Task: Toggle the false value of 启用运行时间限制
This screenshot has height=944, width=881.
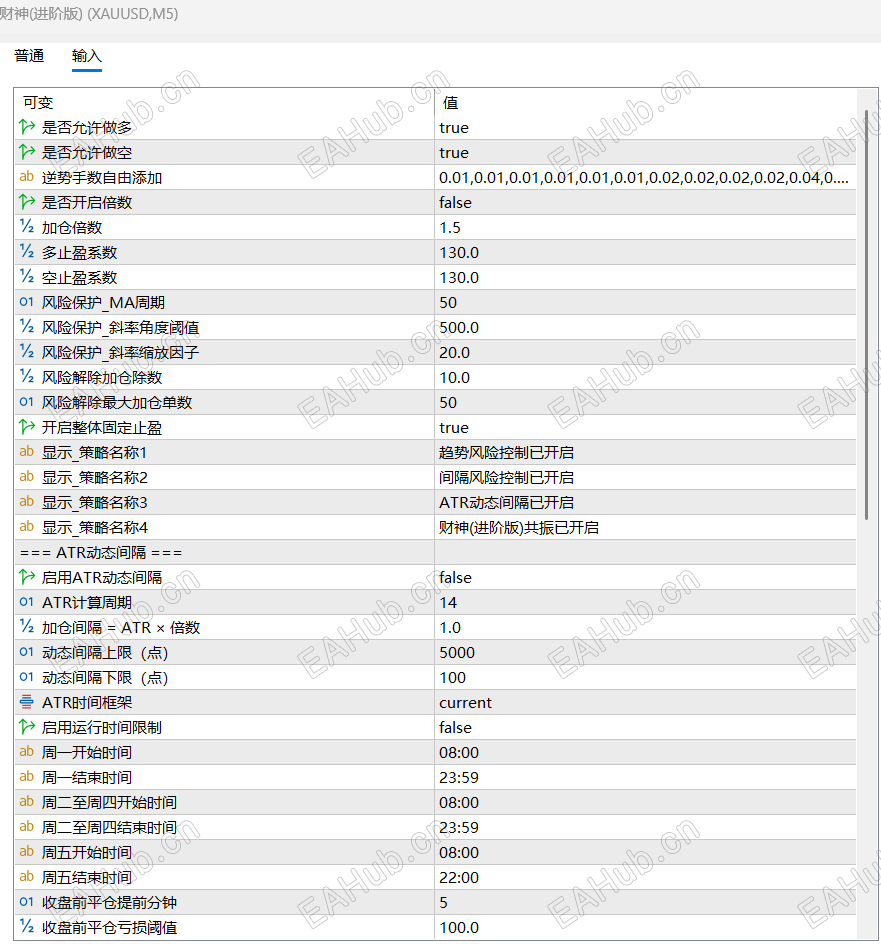Action: tap(455, 728)
